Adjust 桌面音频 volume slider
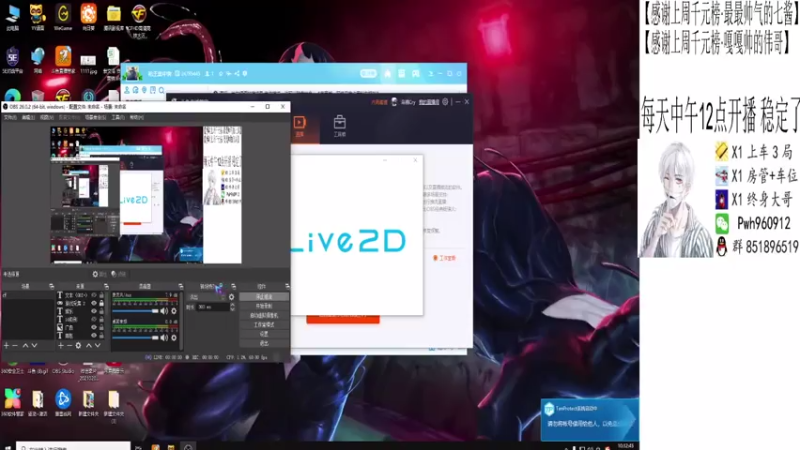Image resolution: width=800 pixels, height=450 pixels. pyautogui.click(x=135, y=337)
